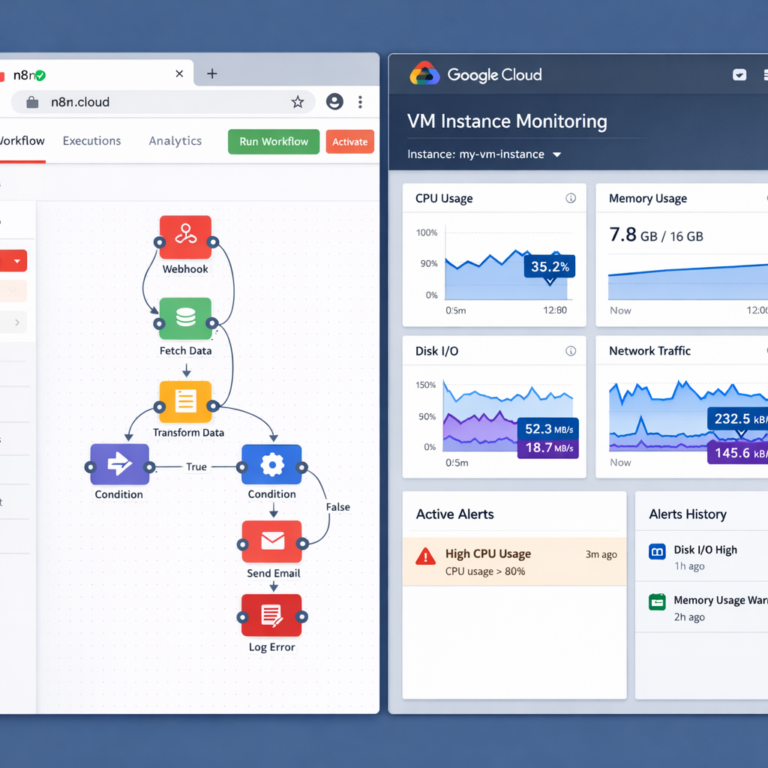Switch to the Executions tab
Viewport: 768px width, 768px height.
coord(92,141)
